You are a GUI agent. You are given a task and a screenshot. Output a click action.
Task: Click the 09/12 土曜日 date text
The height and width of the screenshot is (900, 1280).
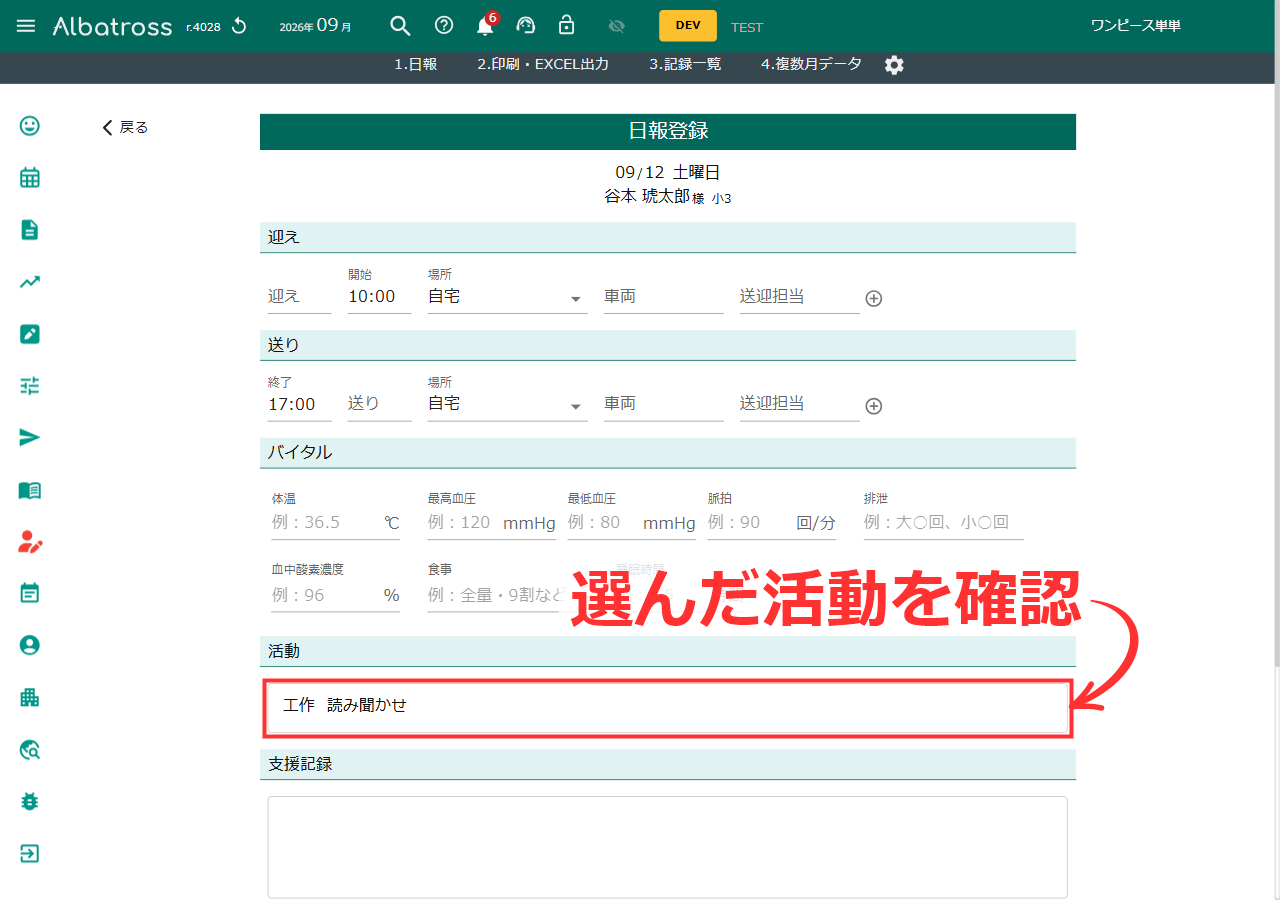click(668, 173)
